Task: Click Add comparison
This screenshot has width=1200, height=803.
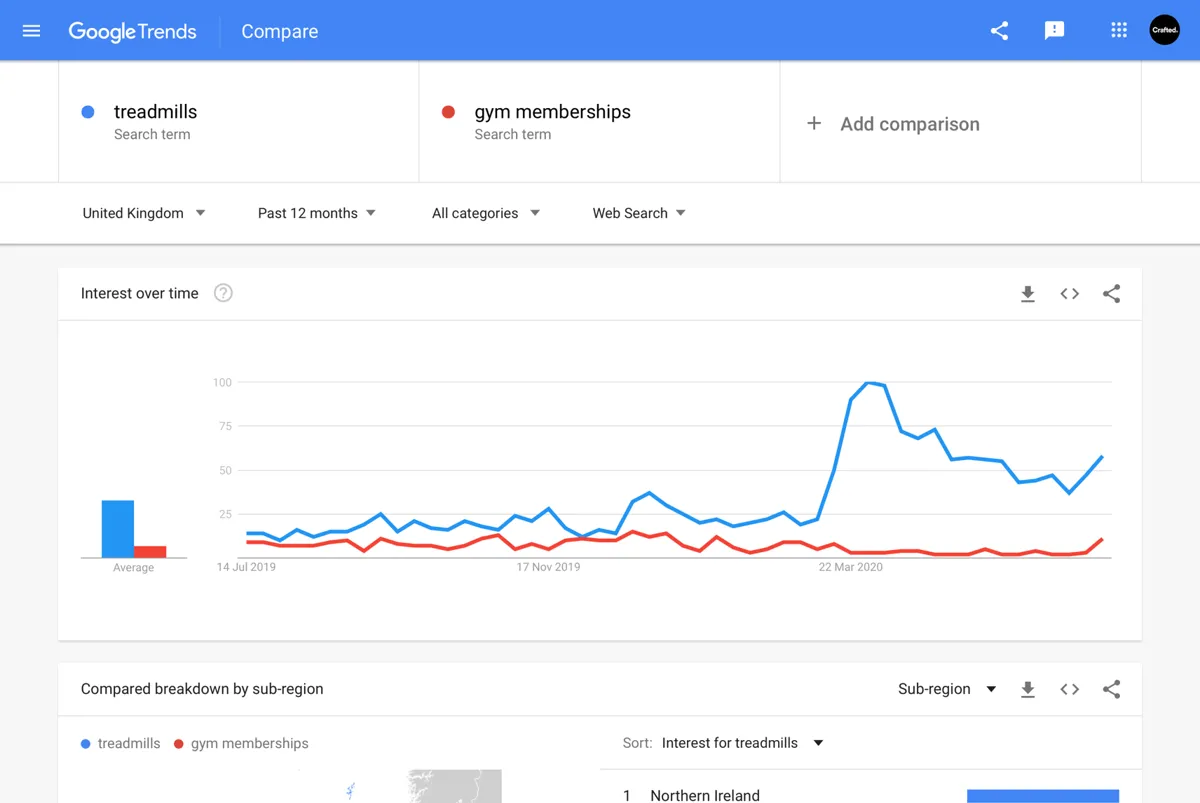Action: (893, 124)
